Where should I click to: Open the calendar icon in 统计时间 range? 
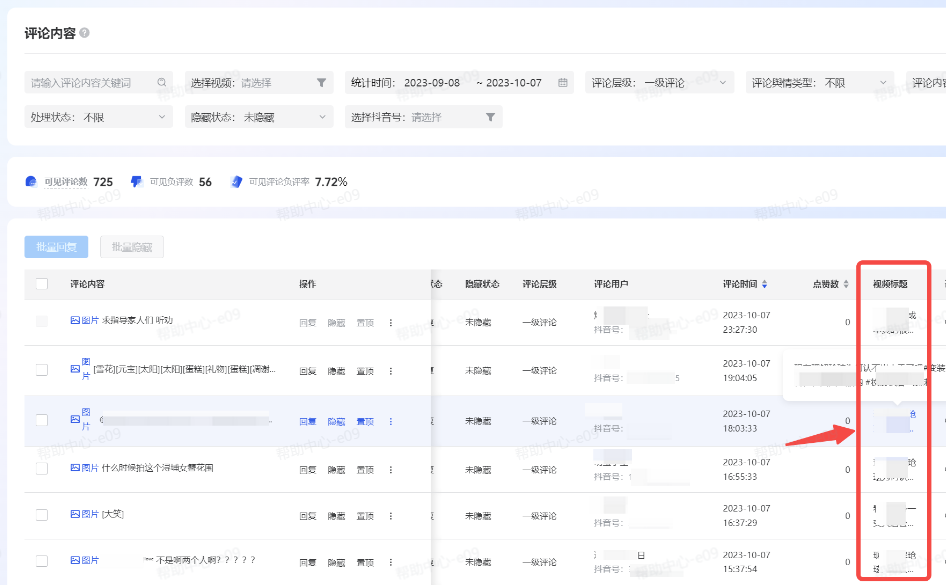pos(562,82)
